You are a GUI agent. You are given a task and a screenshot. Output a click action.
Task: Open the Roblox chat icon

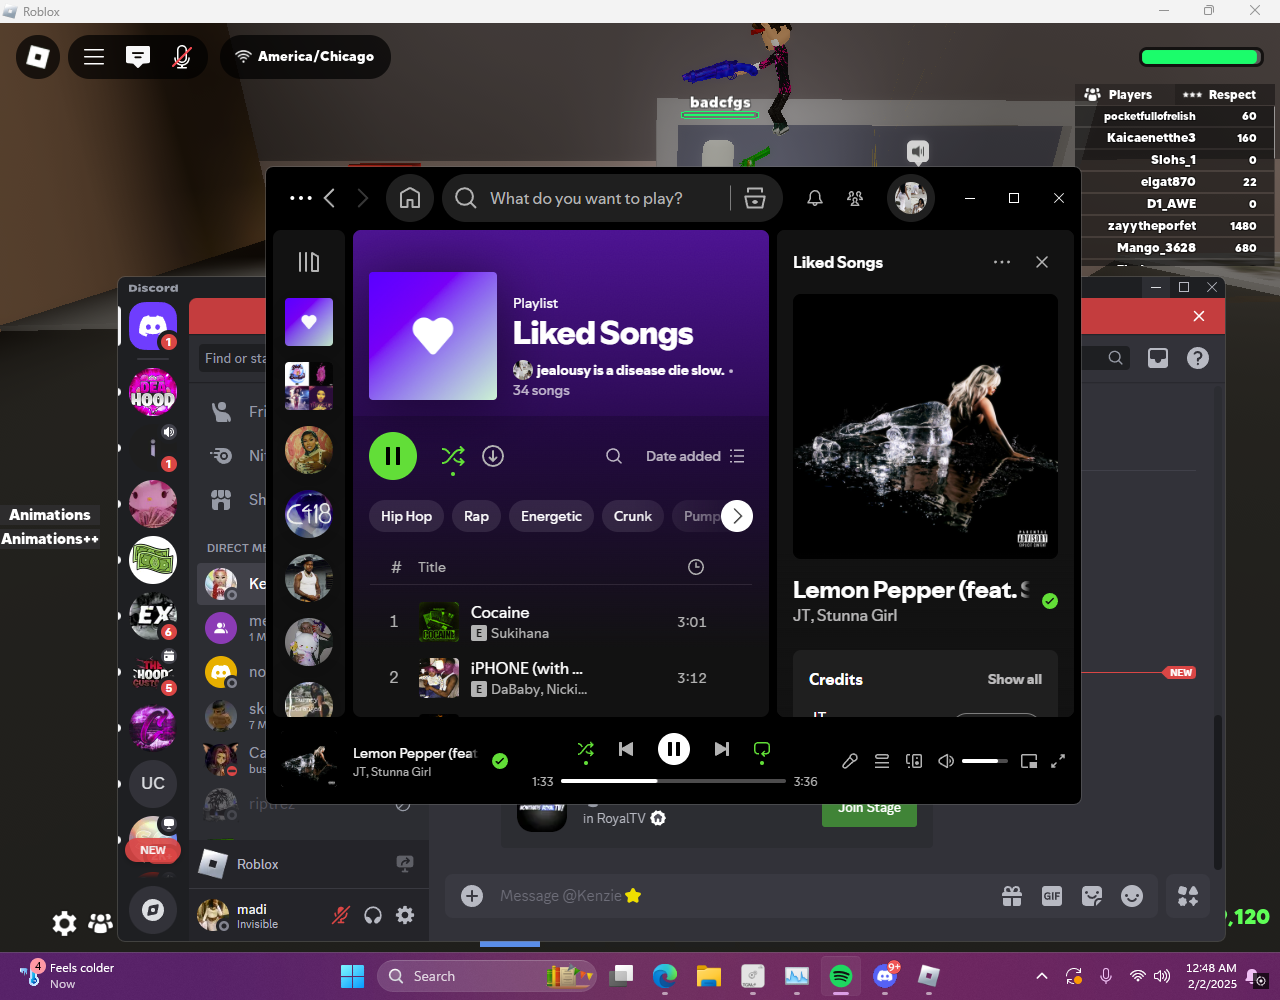point(138,57)
